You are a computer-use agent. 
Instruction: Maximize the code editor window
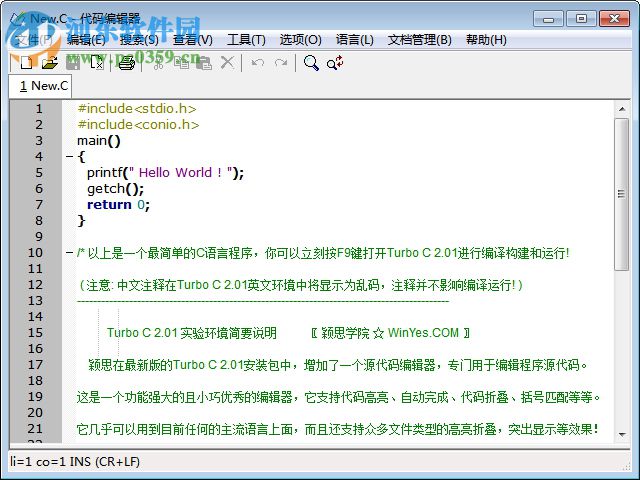pyautogui.click(x=581, y=19)
